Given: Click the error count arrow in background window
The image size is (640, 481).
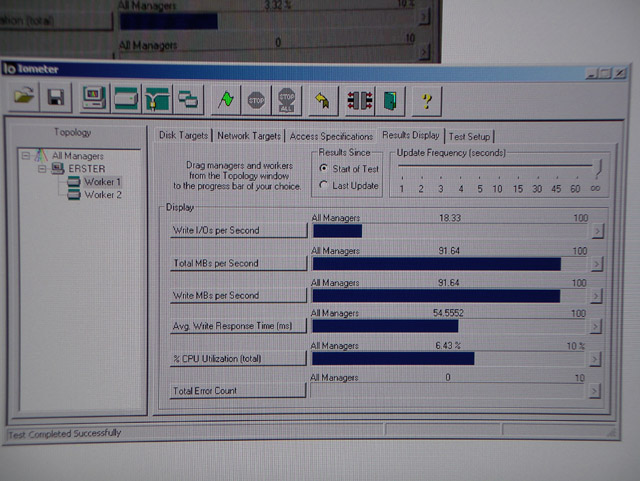Looking at the screenshot, I should (x=424, y=53).
